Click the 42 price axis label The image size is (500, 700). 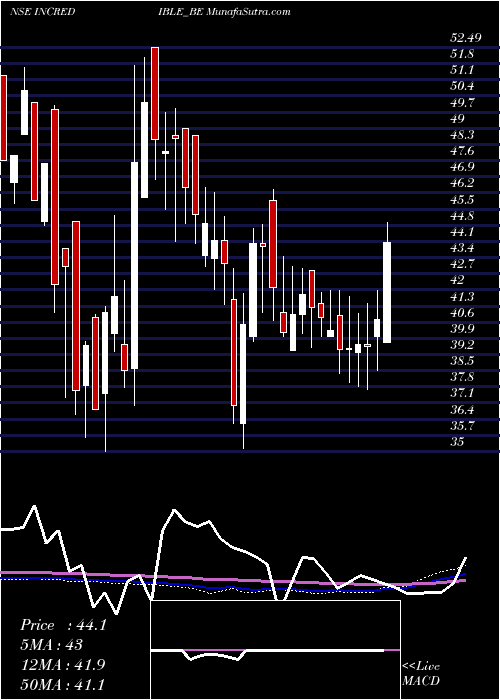click(458, 280)
